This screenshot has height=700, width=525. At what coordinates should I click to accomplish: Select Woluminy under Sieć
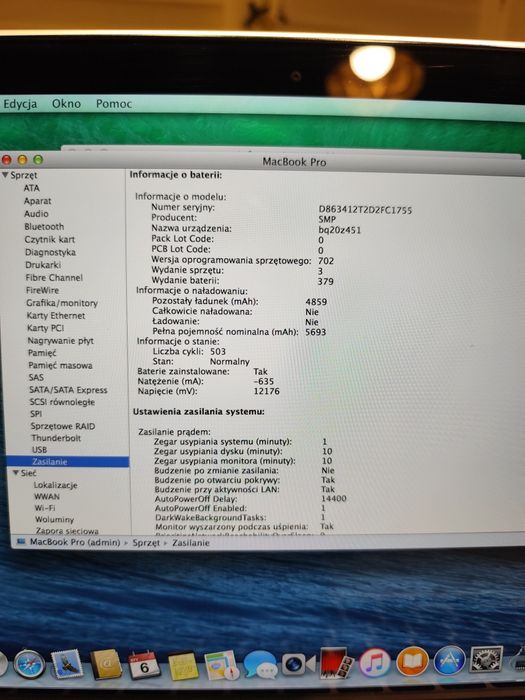54,520
